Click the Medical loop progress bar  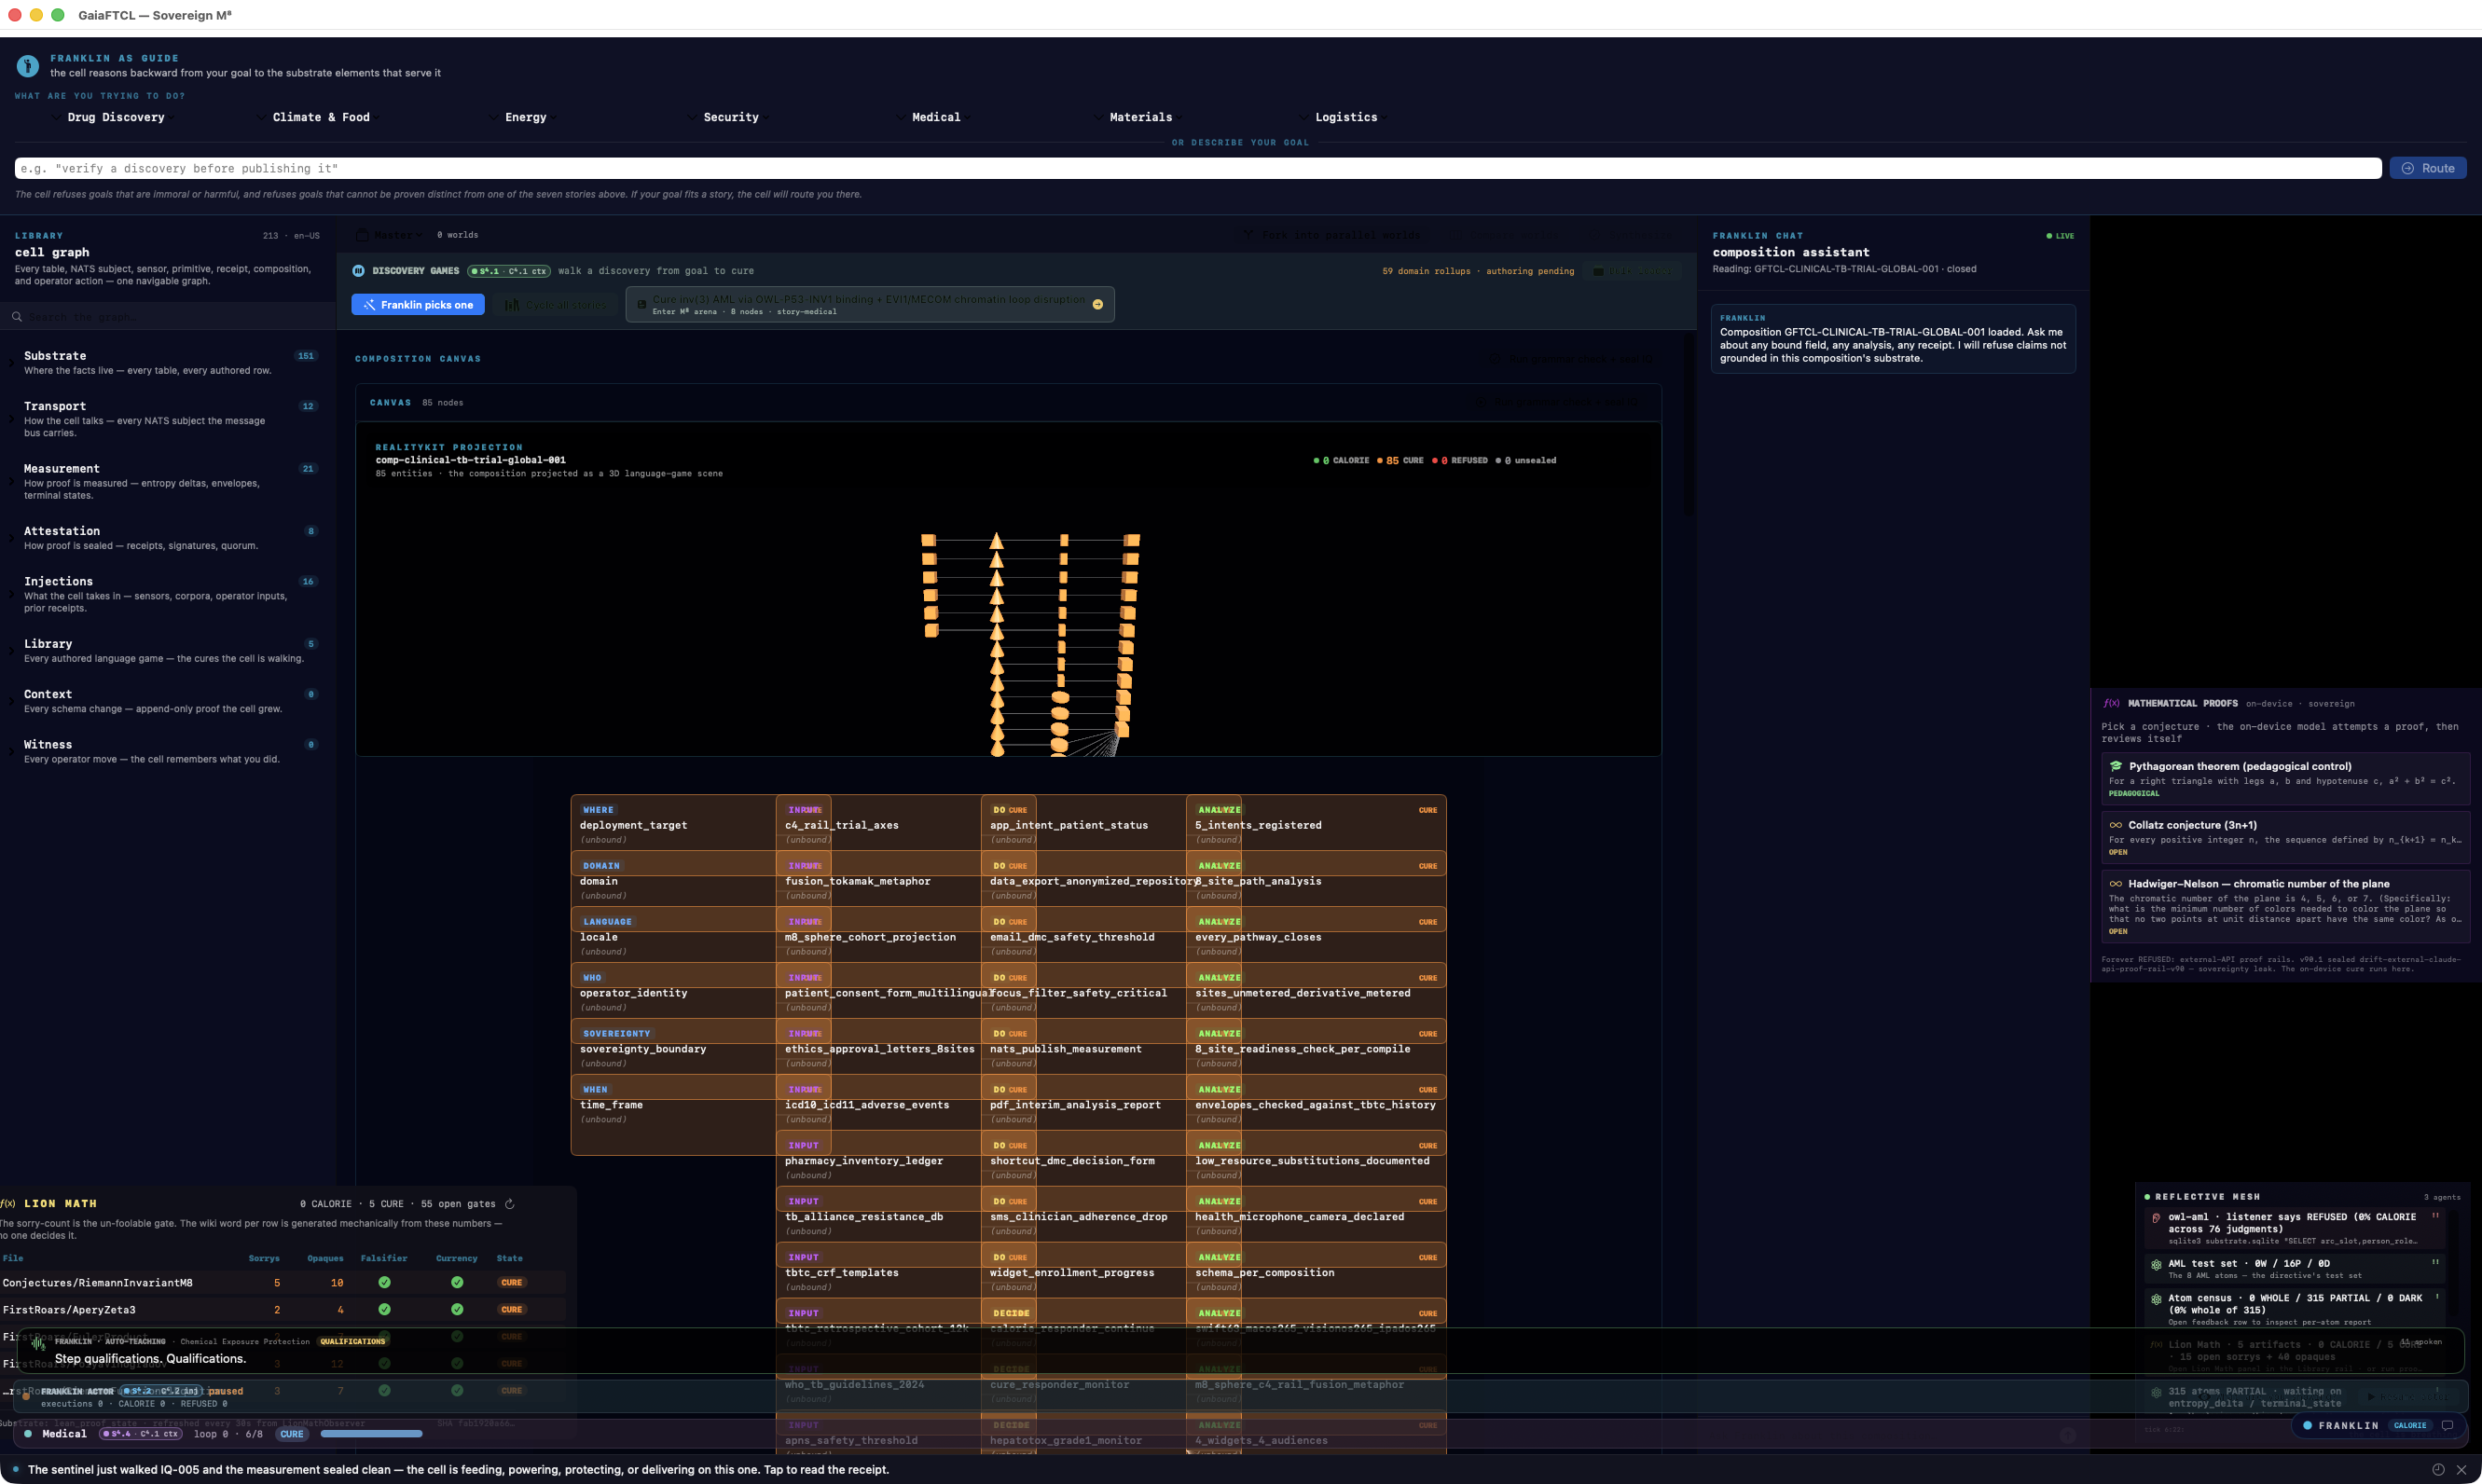point(371,1435)
